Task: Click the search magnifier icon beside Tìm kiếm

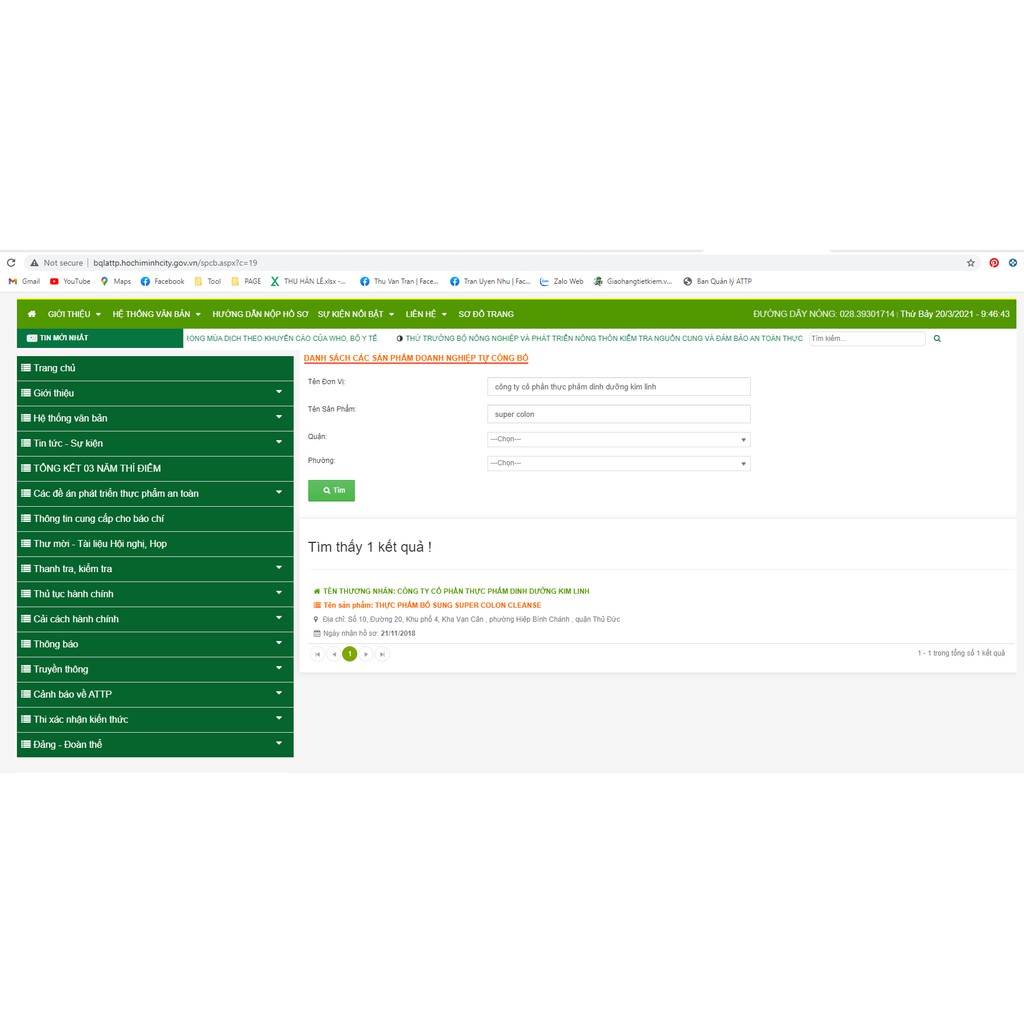Action: click(937, 339)
